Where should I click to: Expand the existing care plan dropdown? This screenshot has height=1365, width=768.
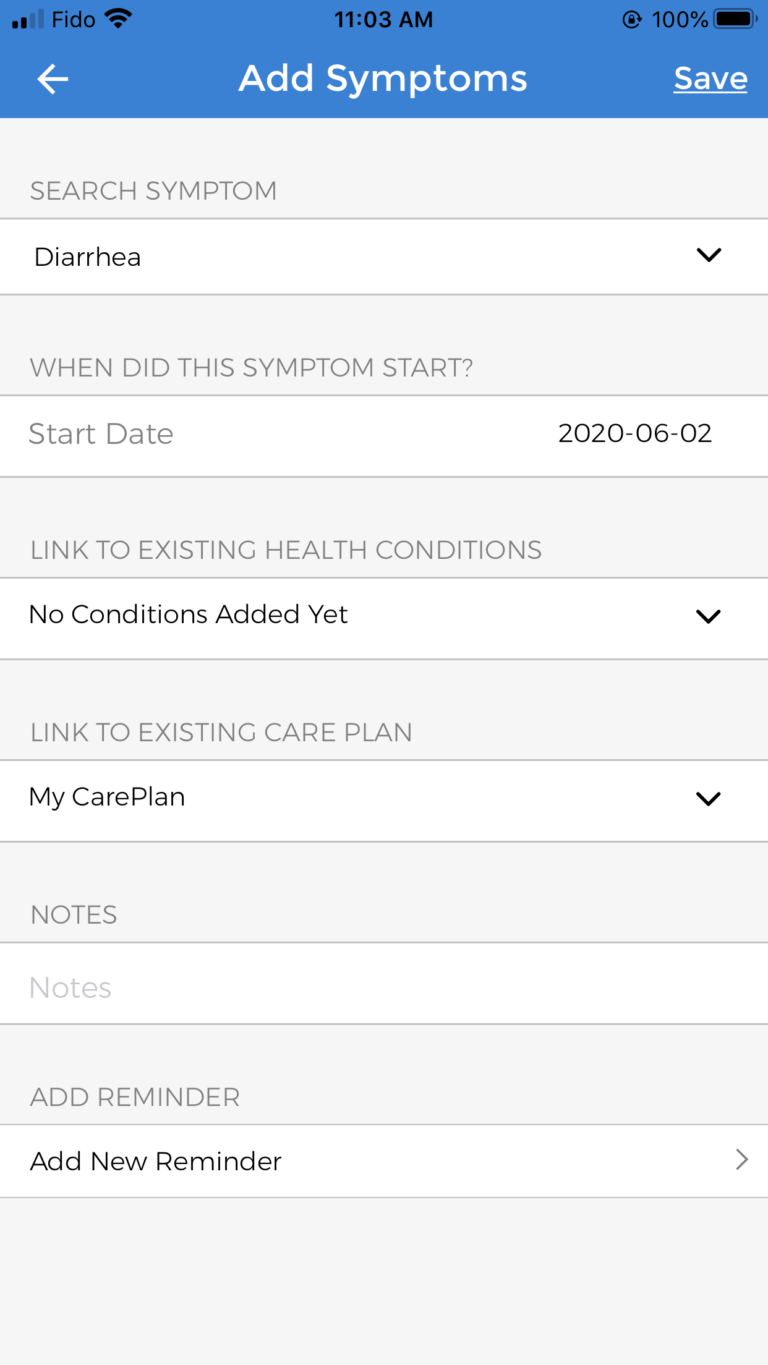pos(384,798)
